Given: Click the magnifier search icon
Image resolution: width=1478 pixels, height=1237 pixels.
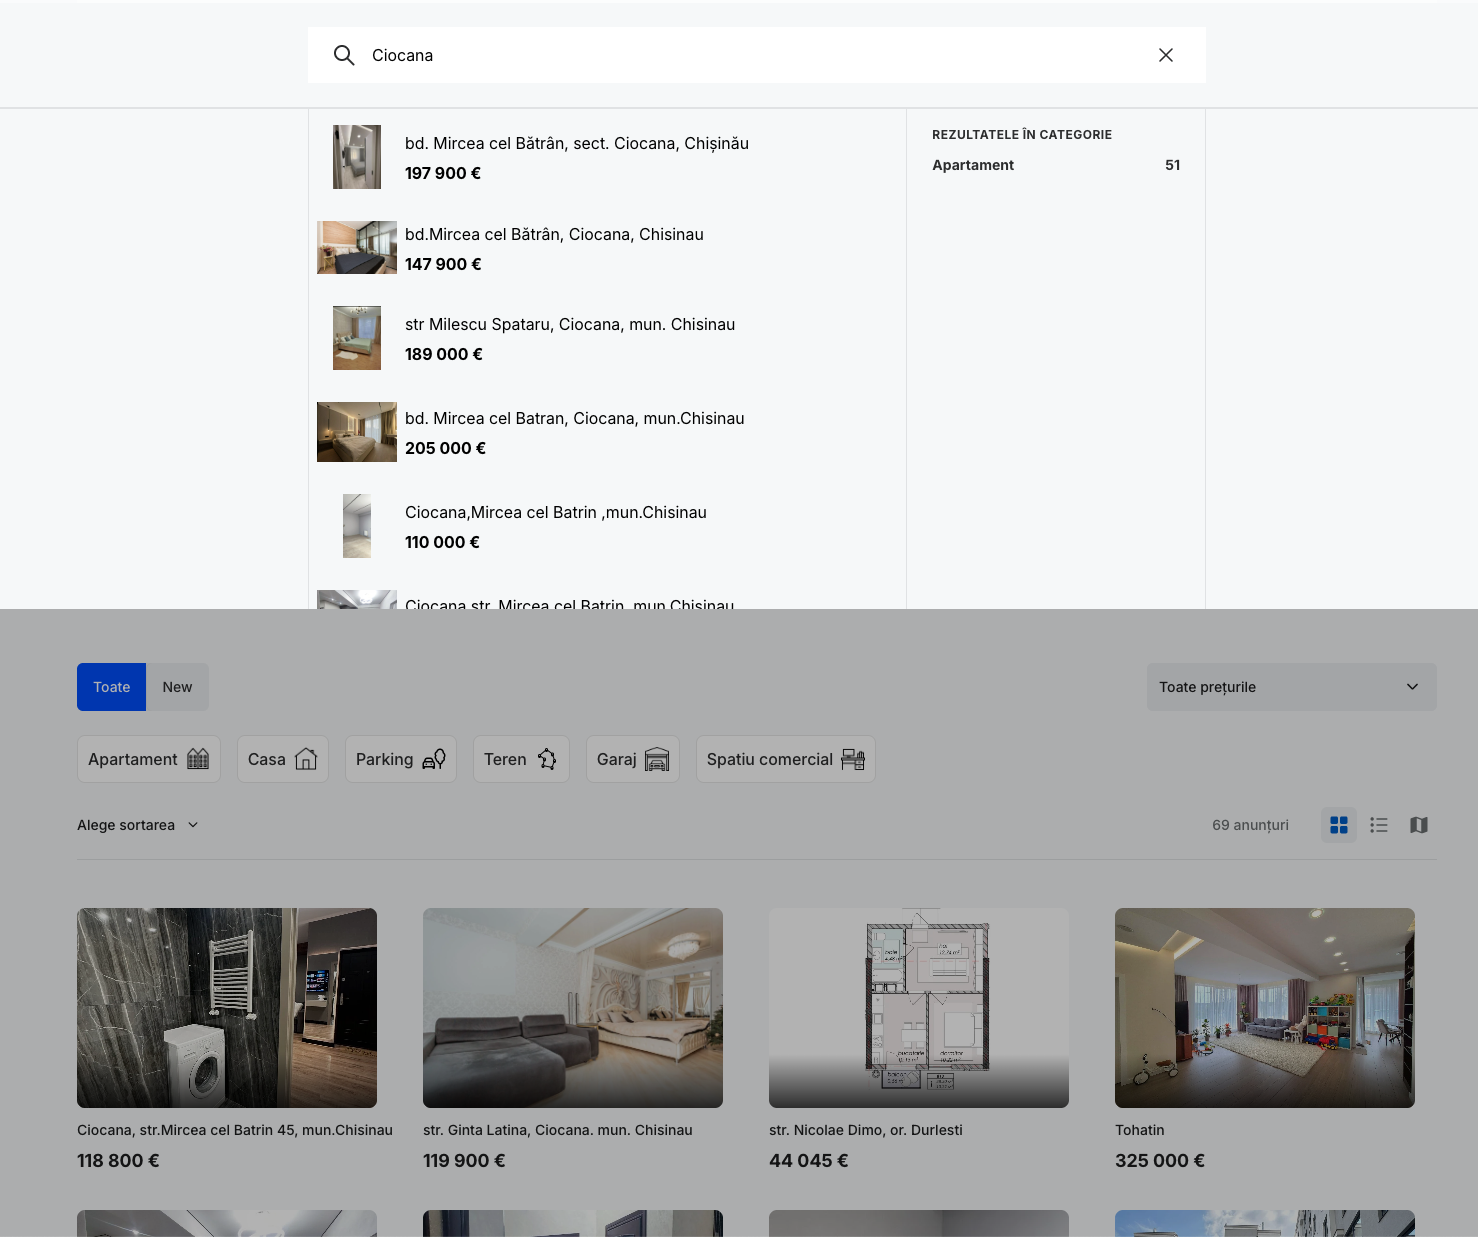Looking at the screenshot, I should coord(344,55).
